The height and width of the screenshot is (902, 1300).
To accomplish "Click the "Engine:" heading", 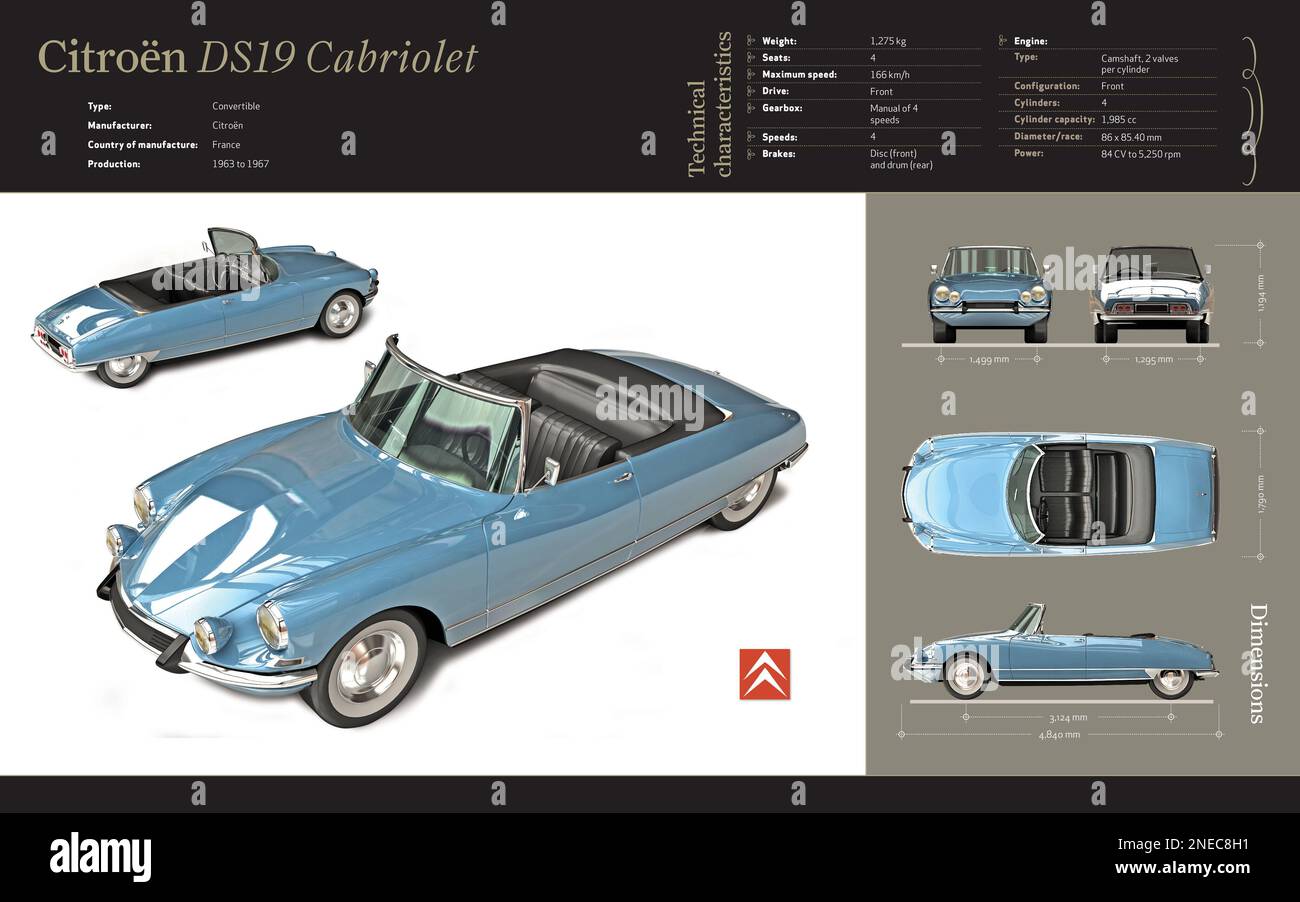I will (1031, 42).
